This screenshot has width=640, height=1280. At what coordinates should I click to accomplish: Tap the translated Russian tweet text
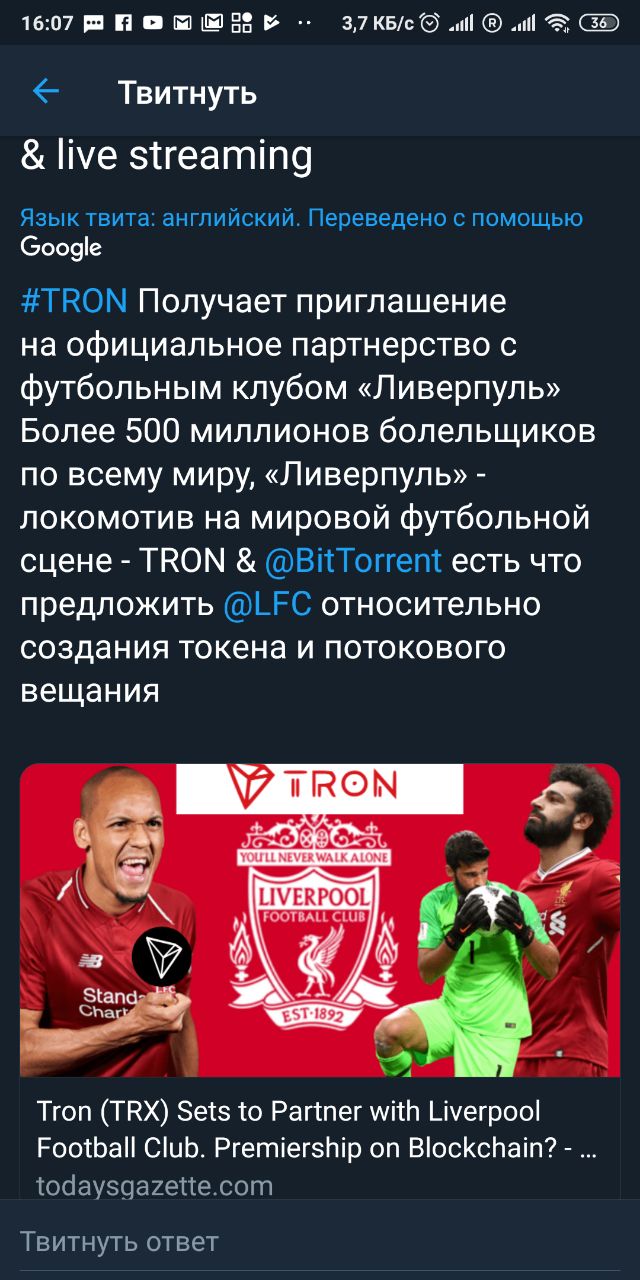[x=308, y=496]
